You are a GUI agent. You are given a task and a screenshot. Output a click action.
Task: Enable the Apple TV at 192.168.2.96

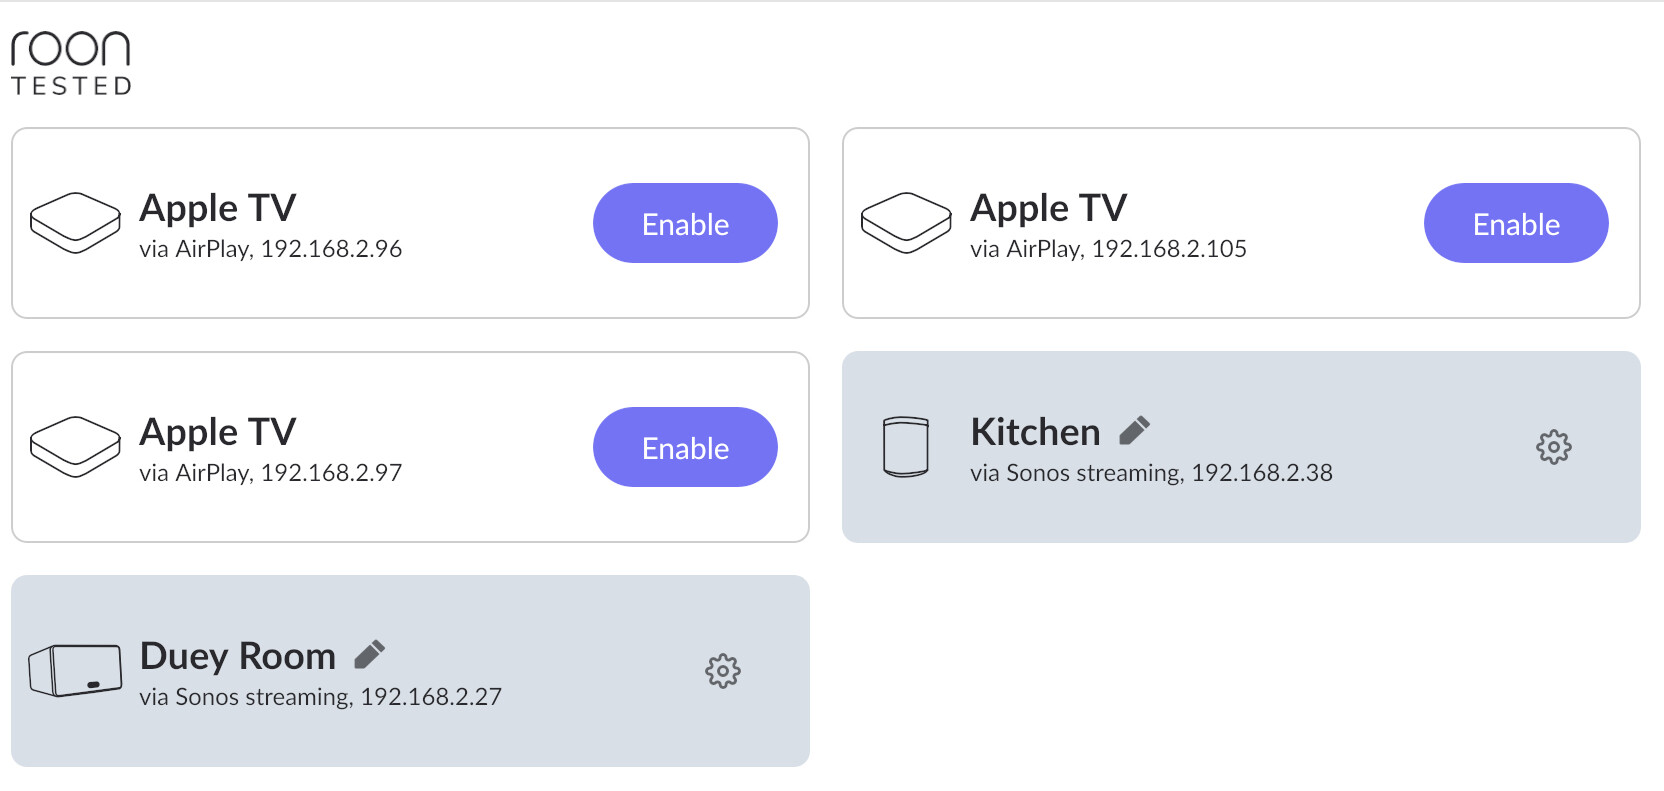click(685, 223)
